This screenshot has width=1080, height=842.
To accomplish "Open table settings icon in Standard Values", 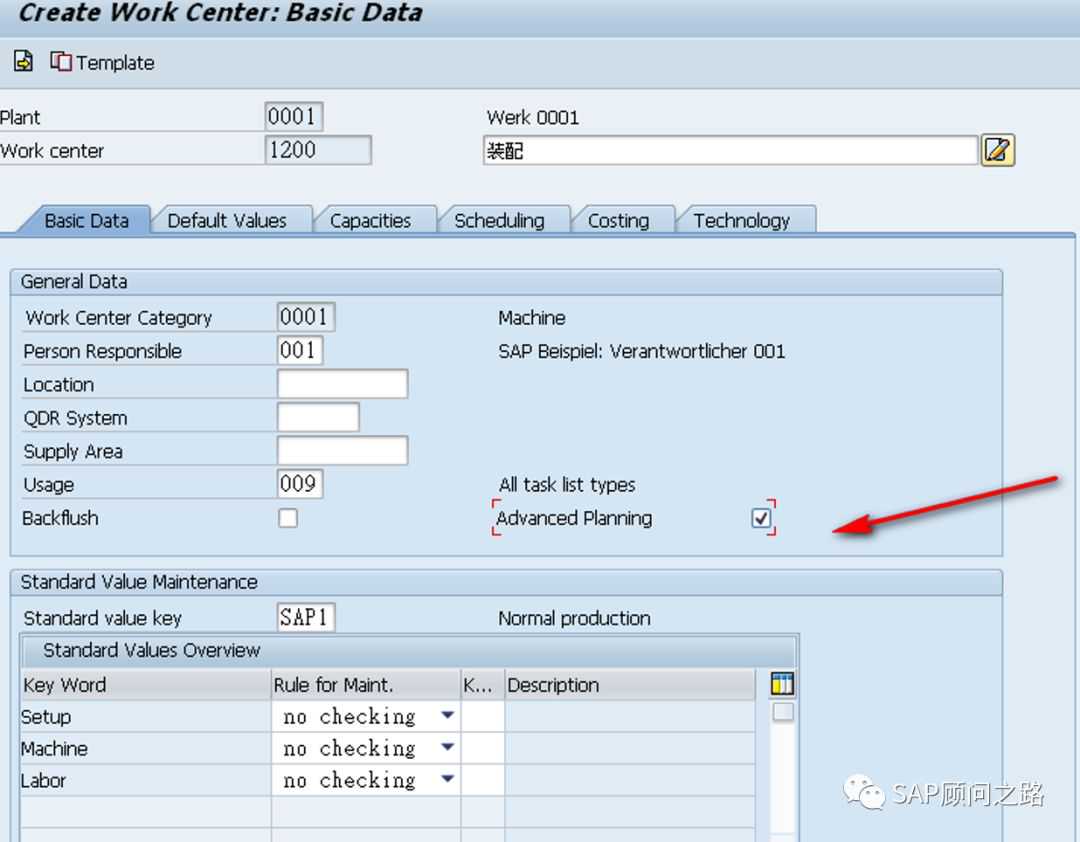I will point(782,684).
